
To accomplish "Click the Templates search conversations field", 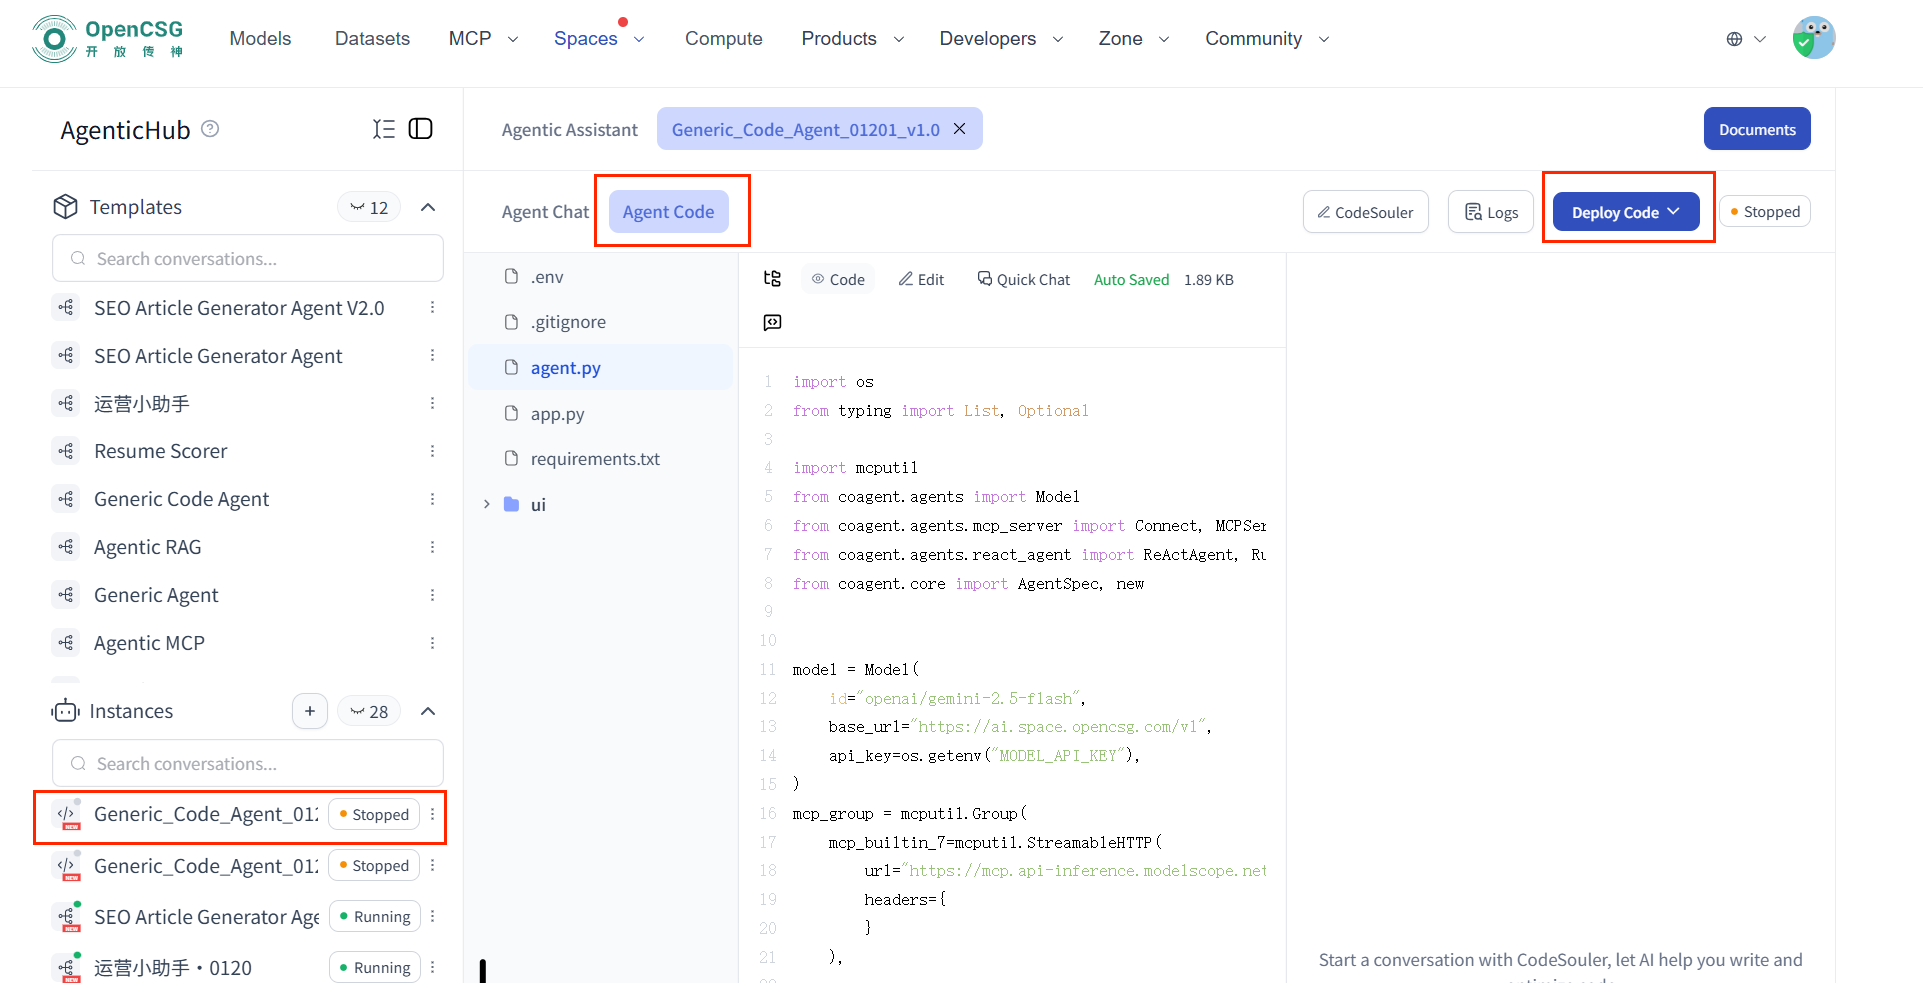I will 248,259.
